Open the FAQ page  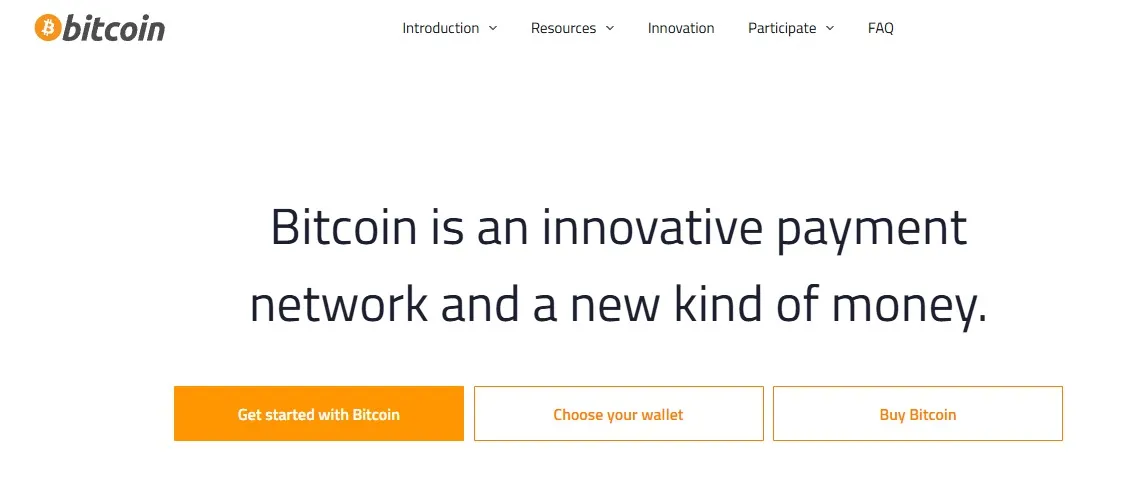881,28
